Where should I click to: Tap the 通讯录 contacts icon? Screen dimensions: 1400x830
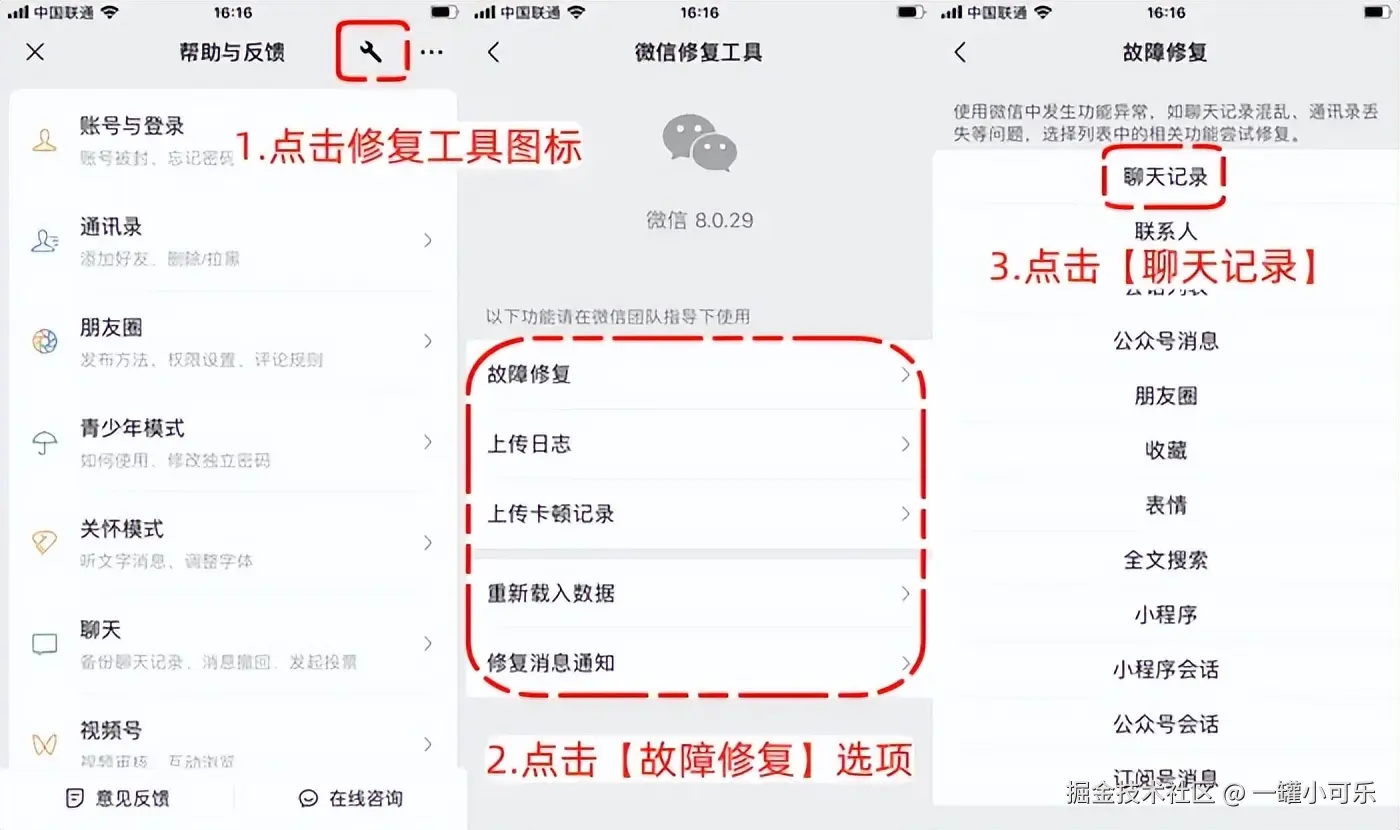pos(44,241)
